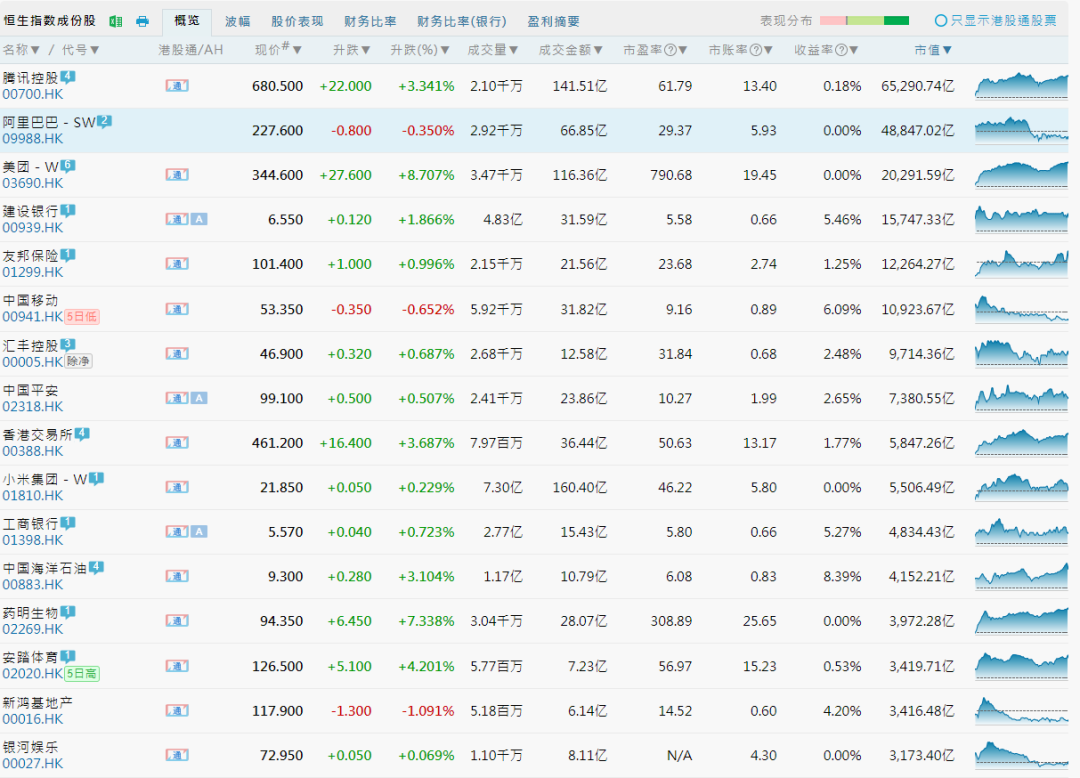The image size is (1080, 778).
Task: Open the help icon next to 市账率
Action: pos(756,50)
